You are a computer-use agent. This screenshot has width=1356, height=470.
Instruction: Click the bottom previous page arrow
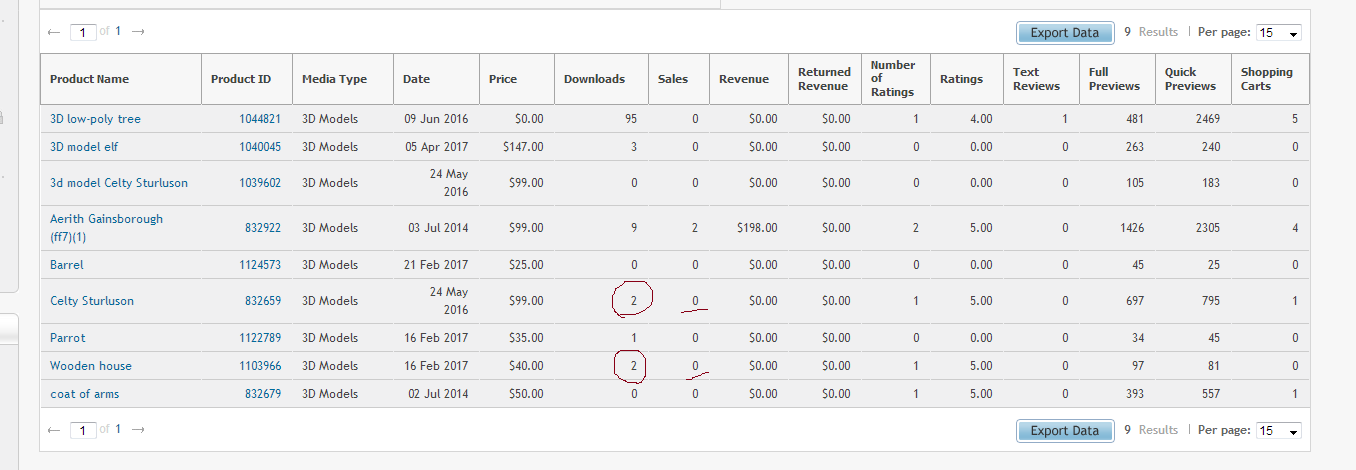54,430
